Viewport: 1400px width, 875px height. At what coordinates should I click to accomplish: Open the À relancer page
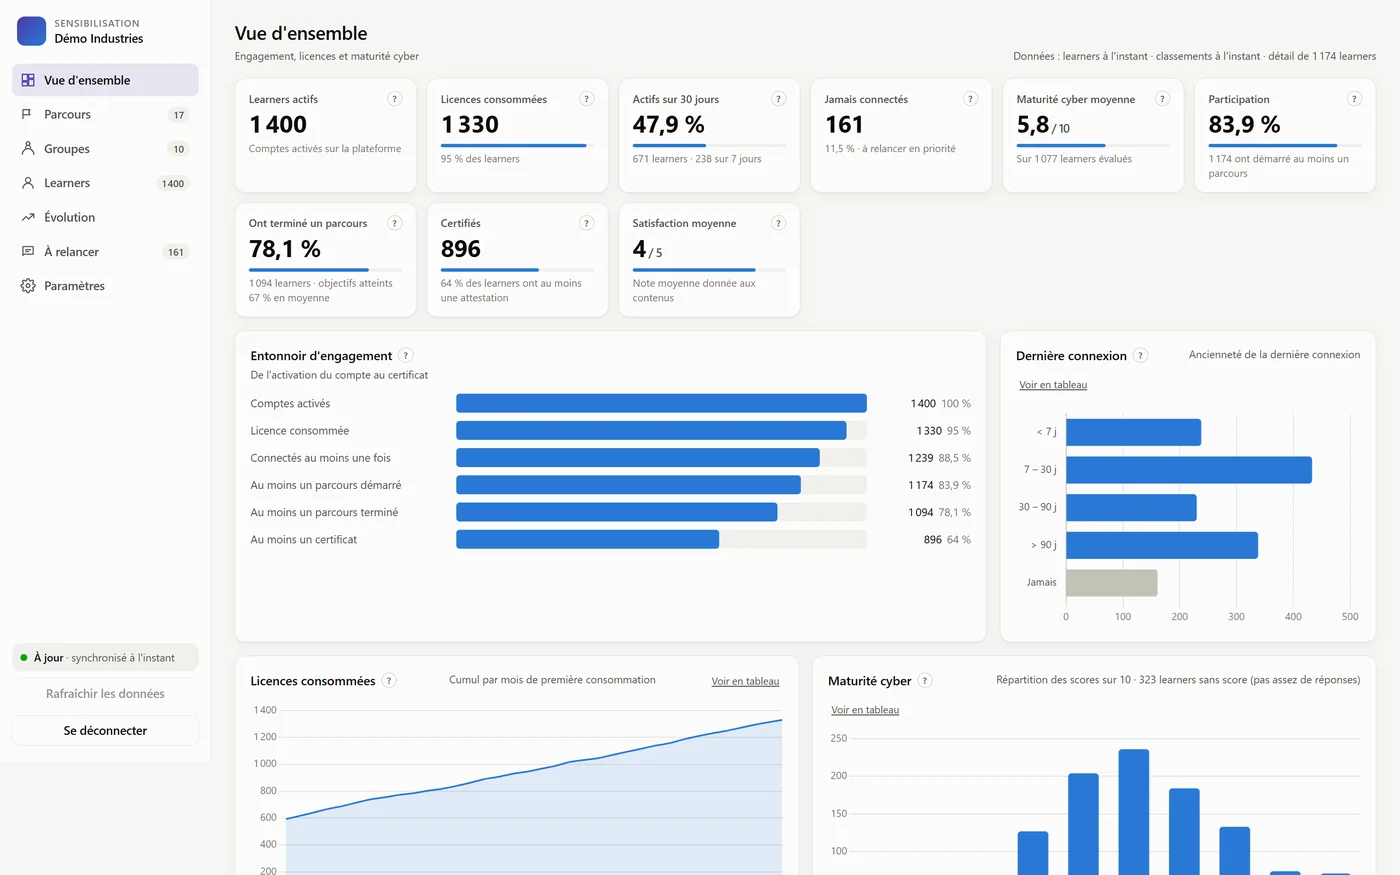[105, 252]
